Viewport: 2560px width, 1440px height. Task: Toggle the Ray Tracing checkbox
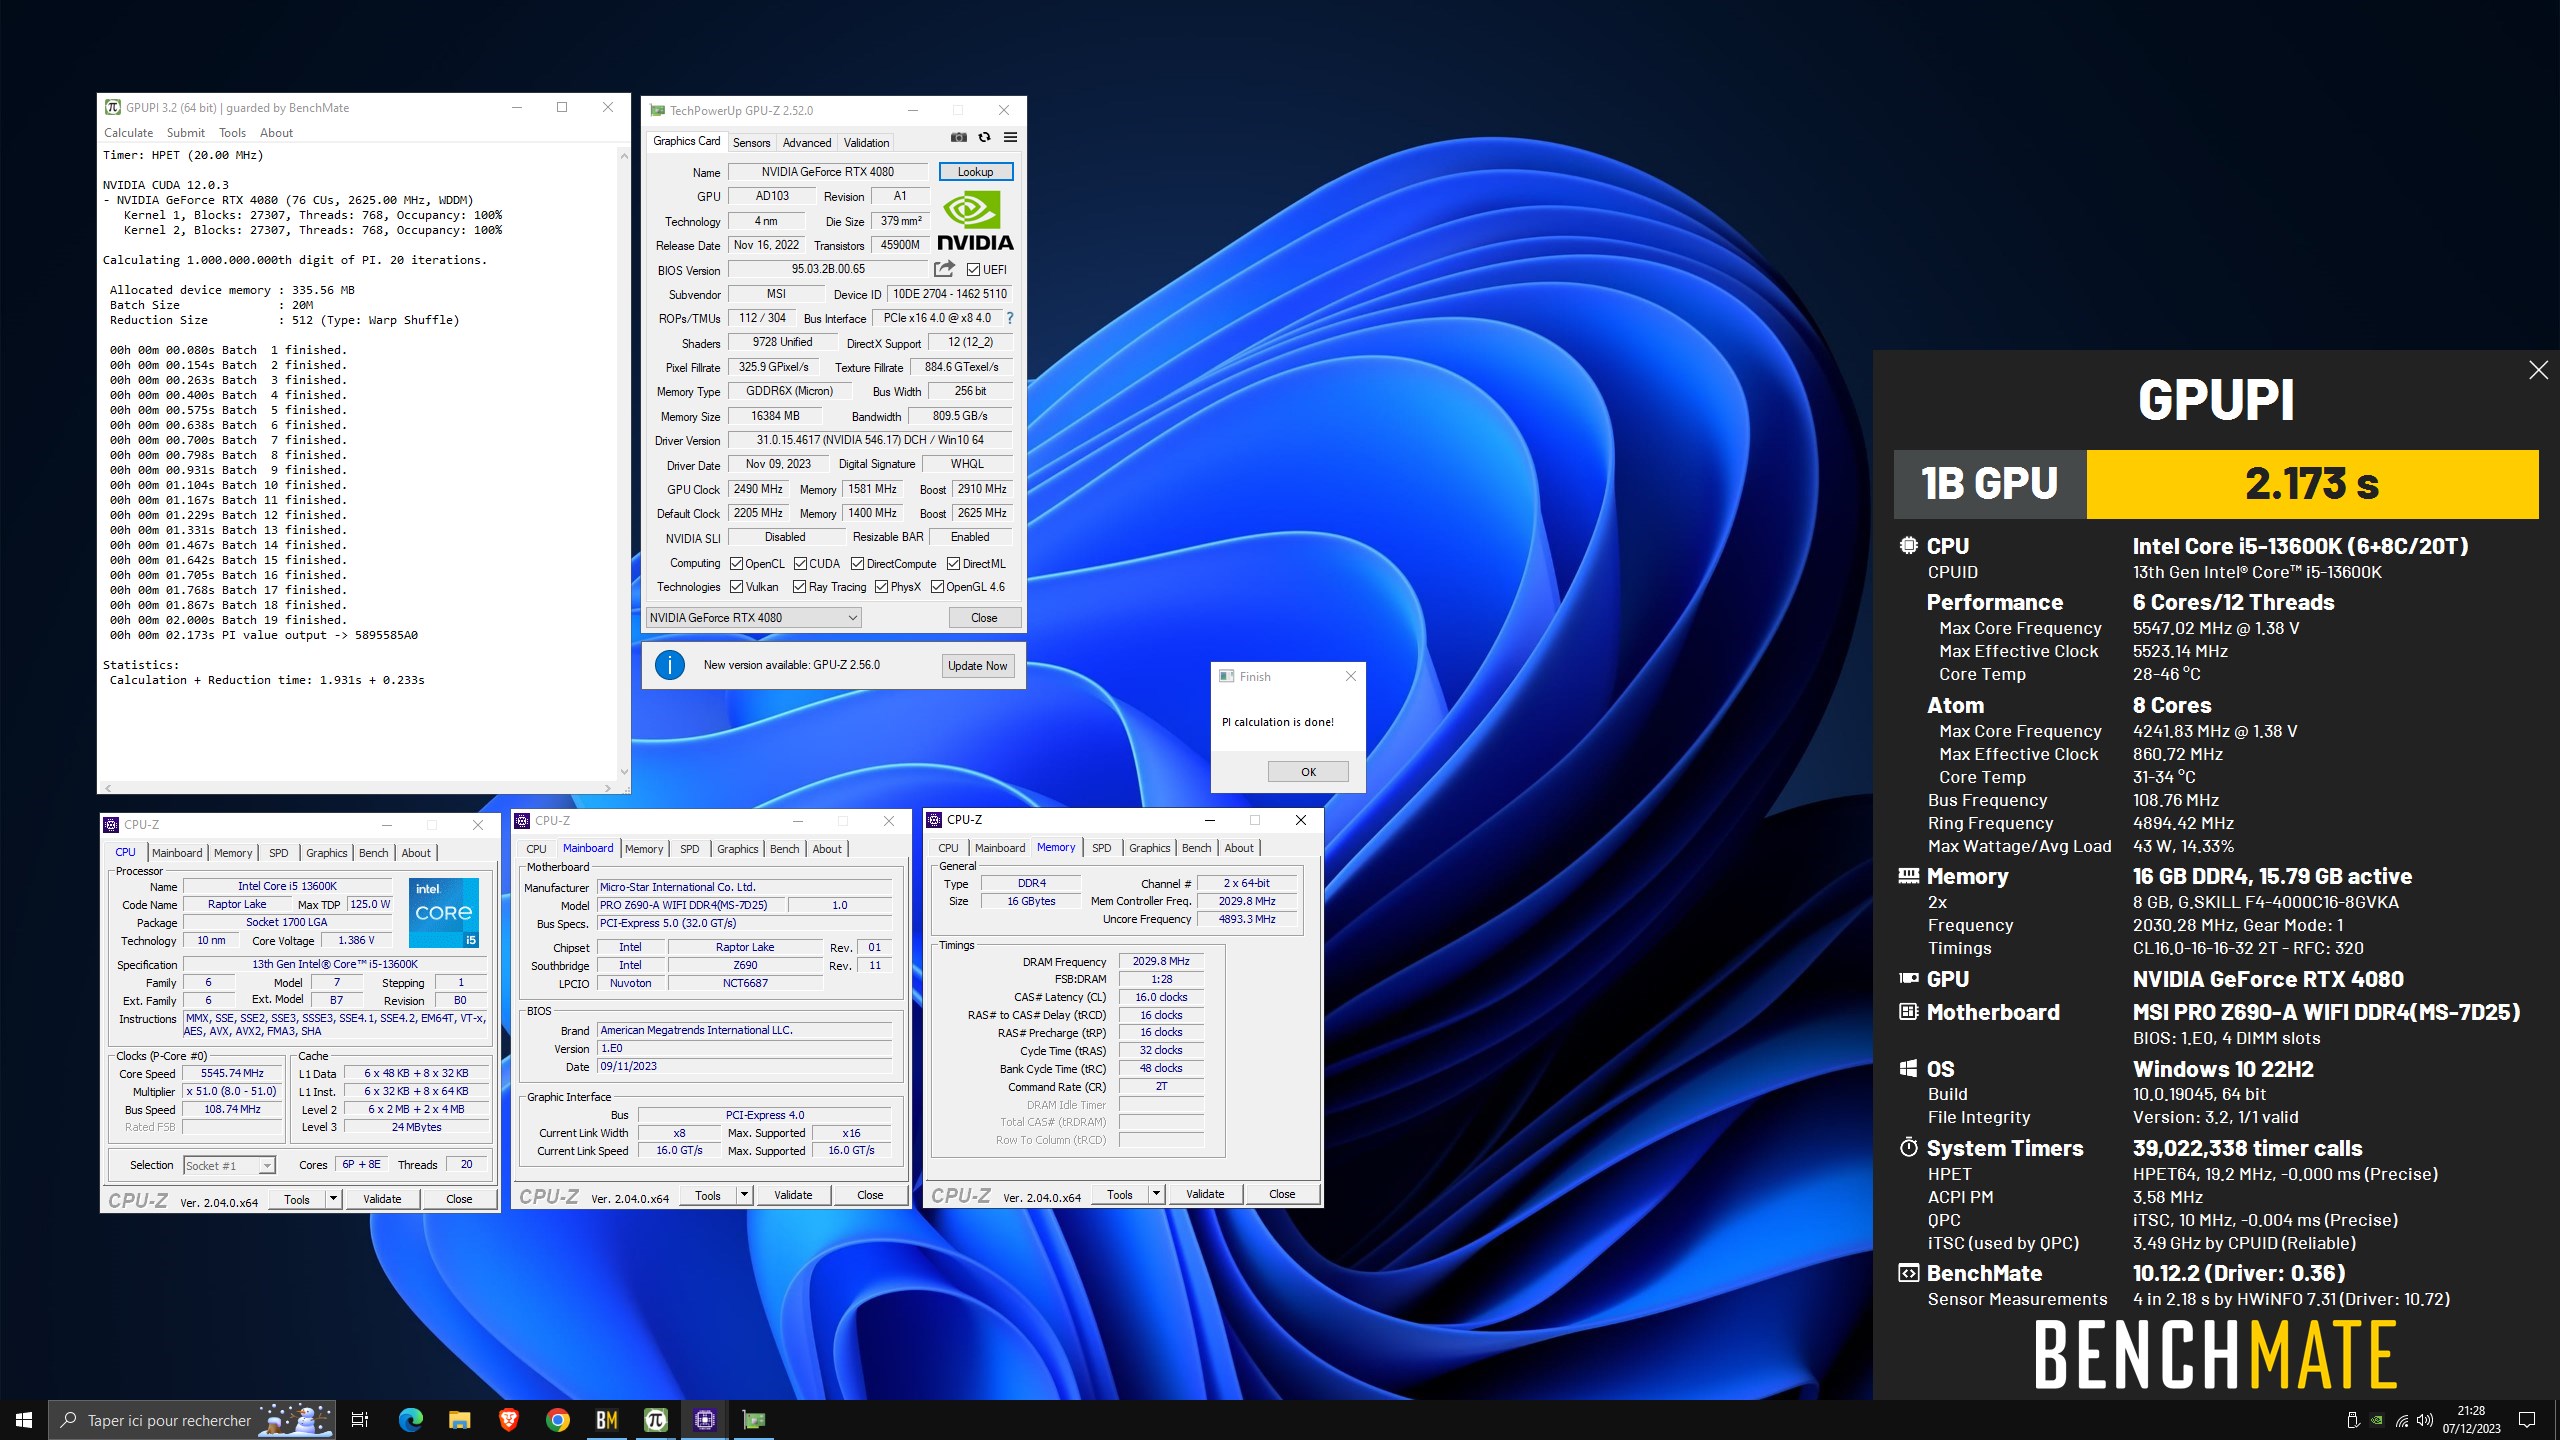click(x=799, y=587)
